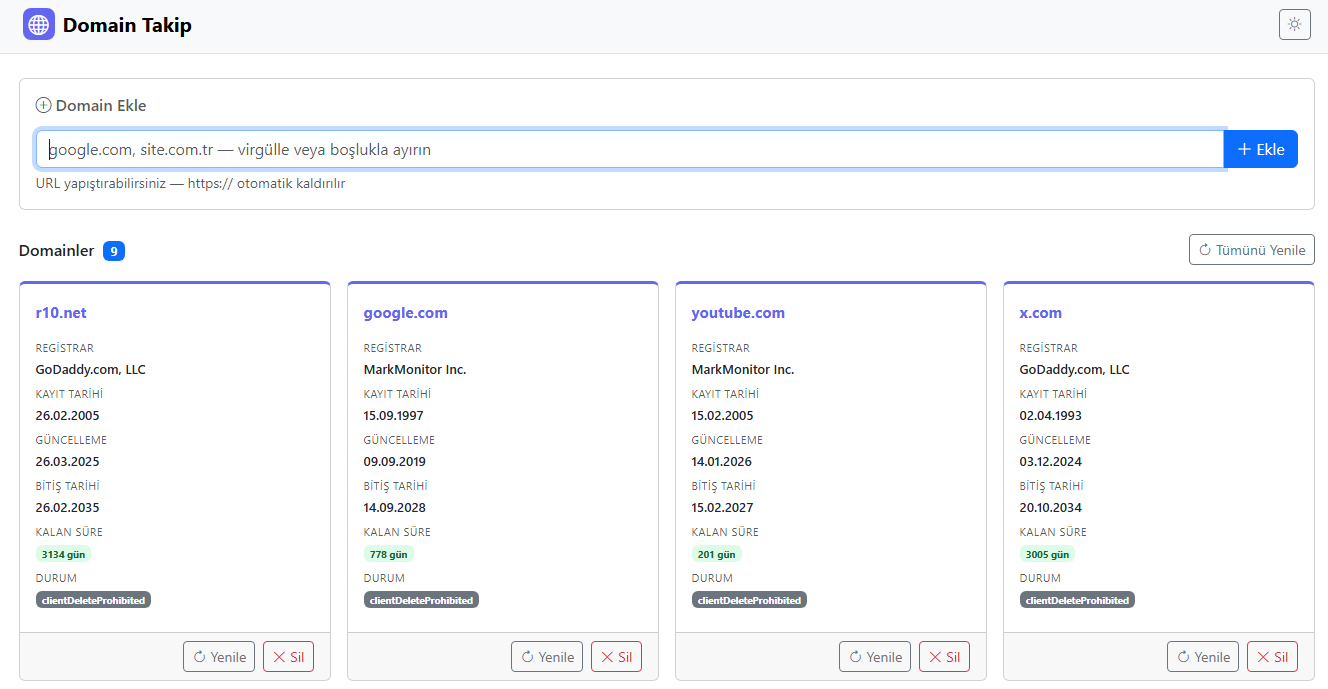Click the Domainler section heading
The image size is (1328, 689).
(x=57, y=251)
